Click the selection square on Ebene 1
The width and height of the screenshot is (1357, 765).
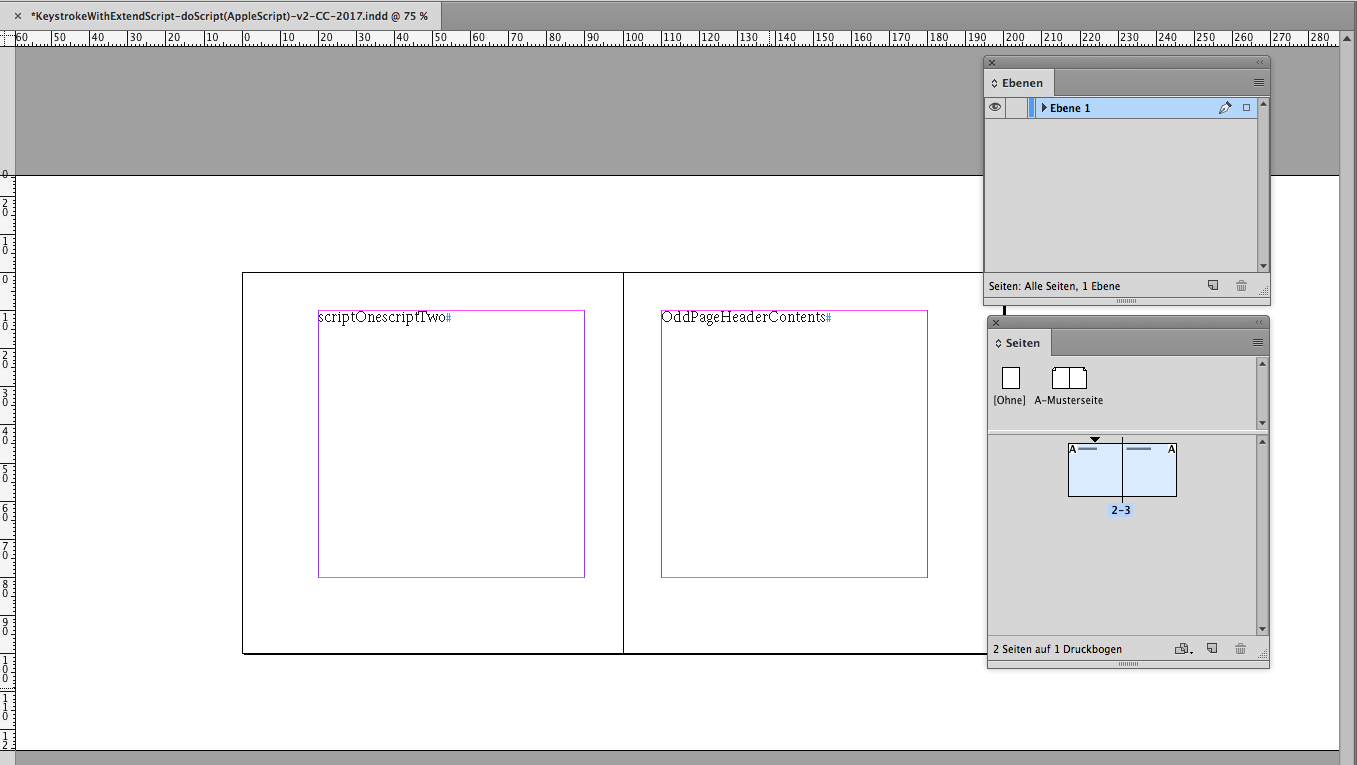(x=1247, y=108)
